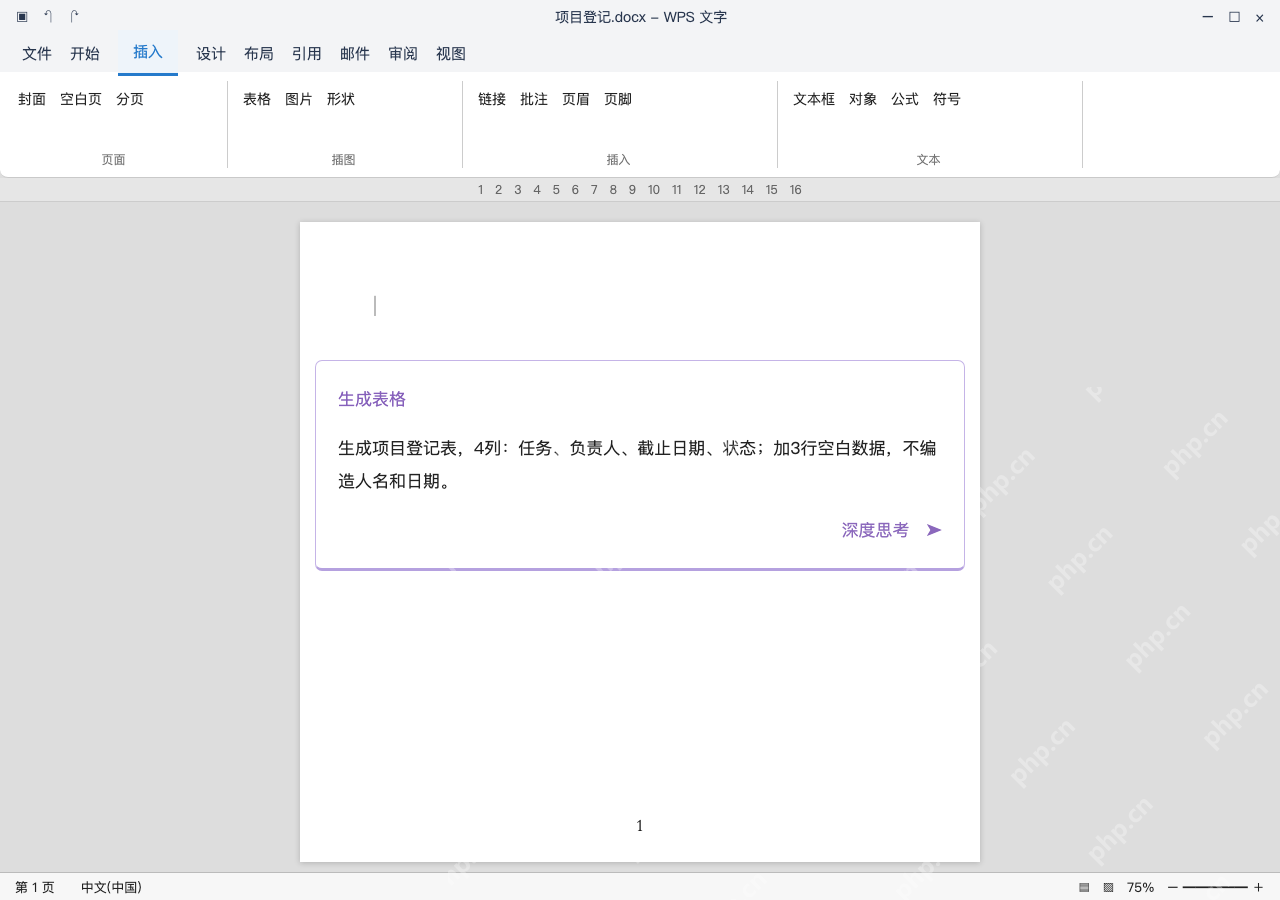Viewport: 1280px width, 900px height.
Task: Insert a 公式 equation
Action: (x=905, y=99)
